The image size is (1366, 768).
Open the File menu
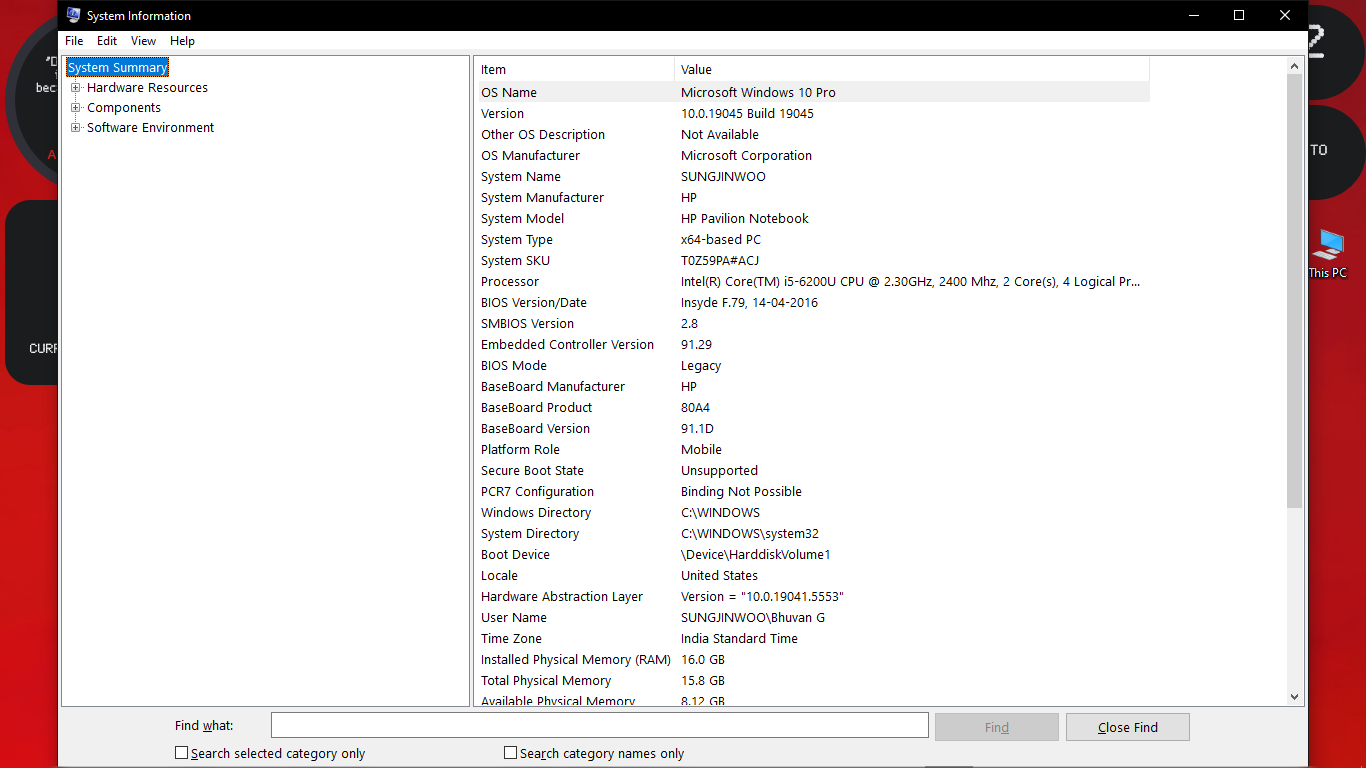click(x=74, y=41)
